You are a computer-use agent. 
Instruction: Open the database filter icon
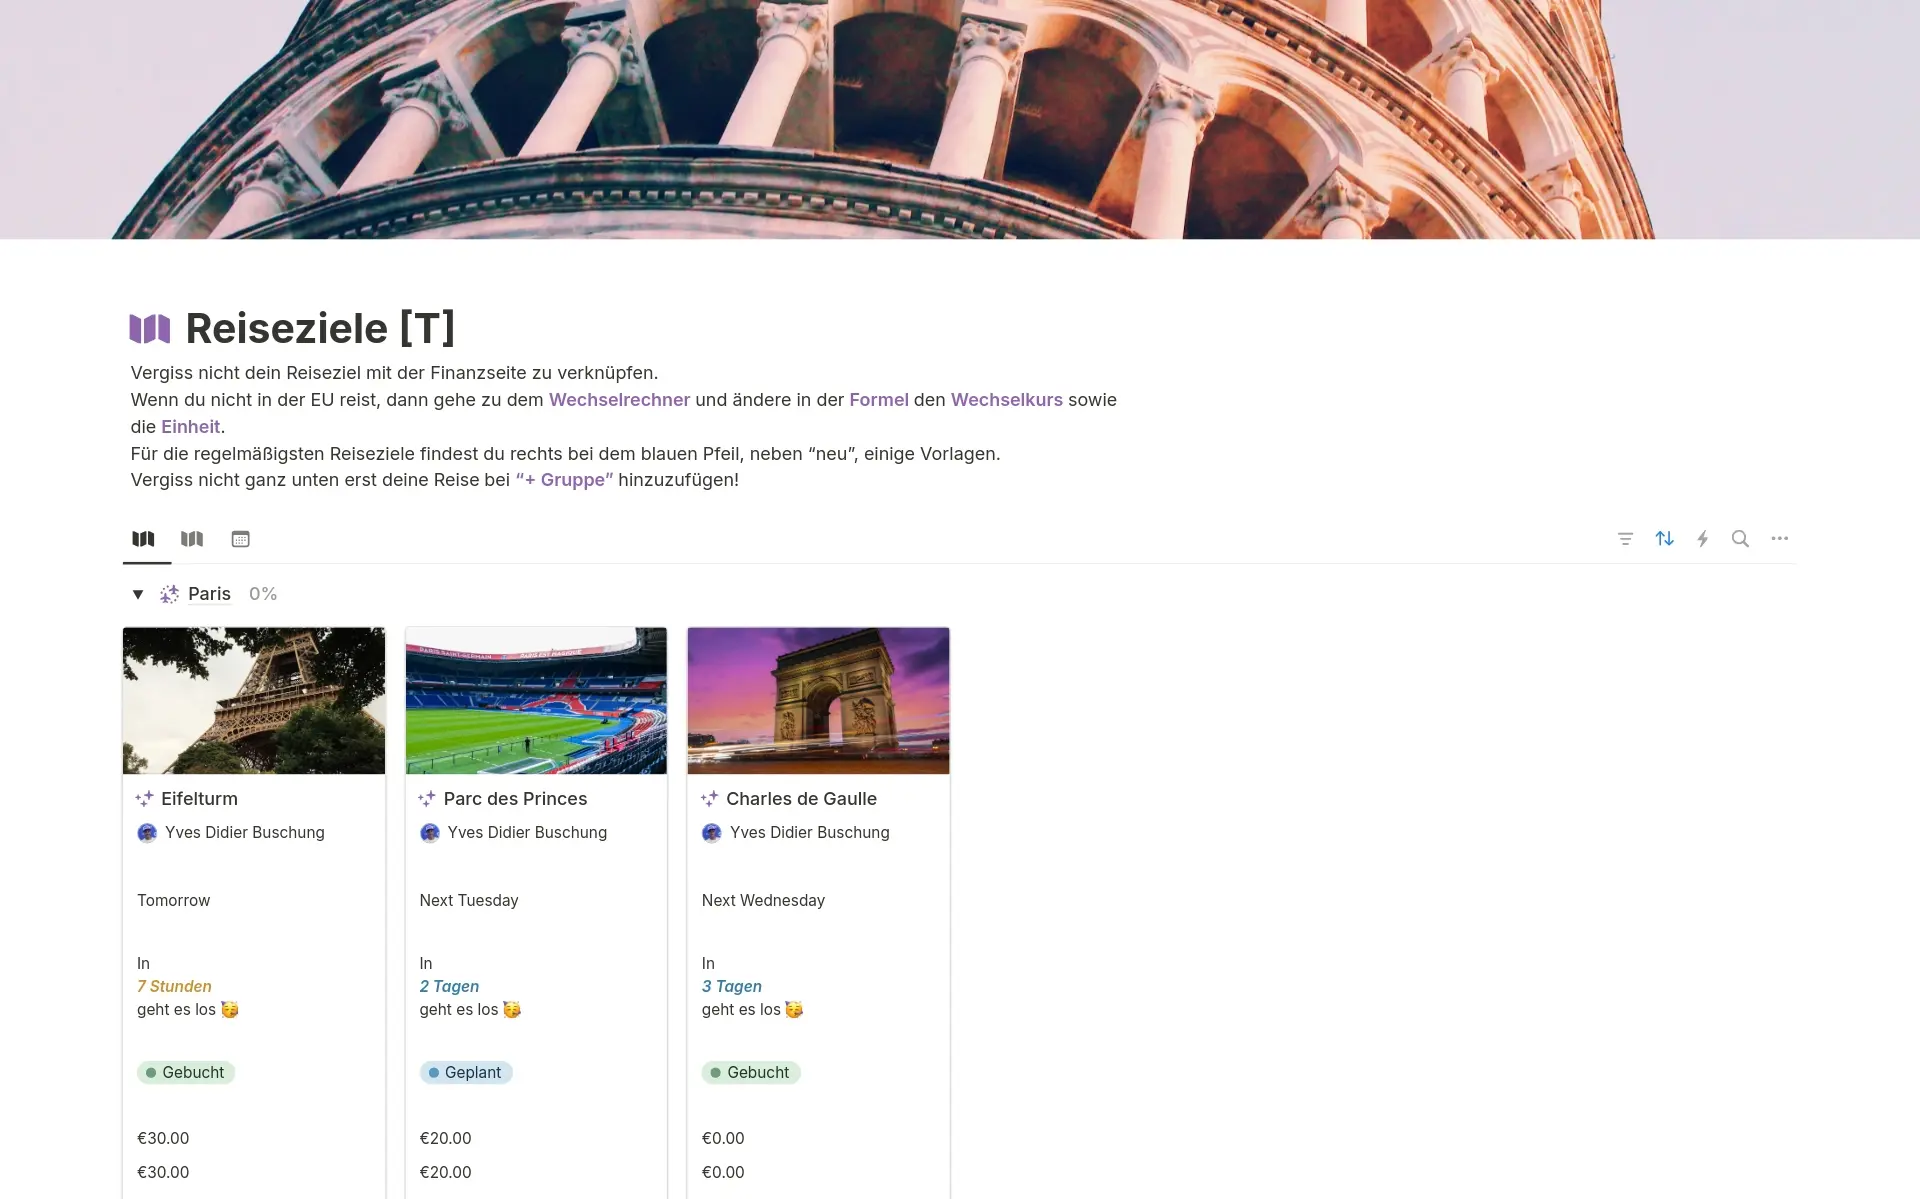click(x=1625, y=539)
